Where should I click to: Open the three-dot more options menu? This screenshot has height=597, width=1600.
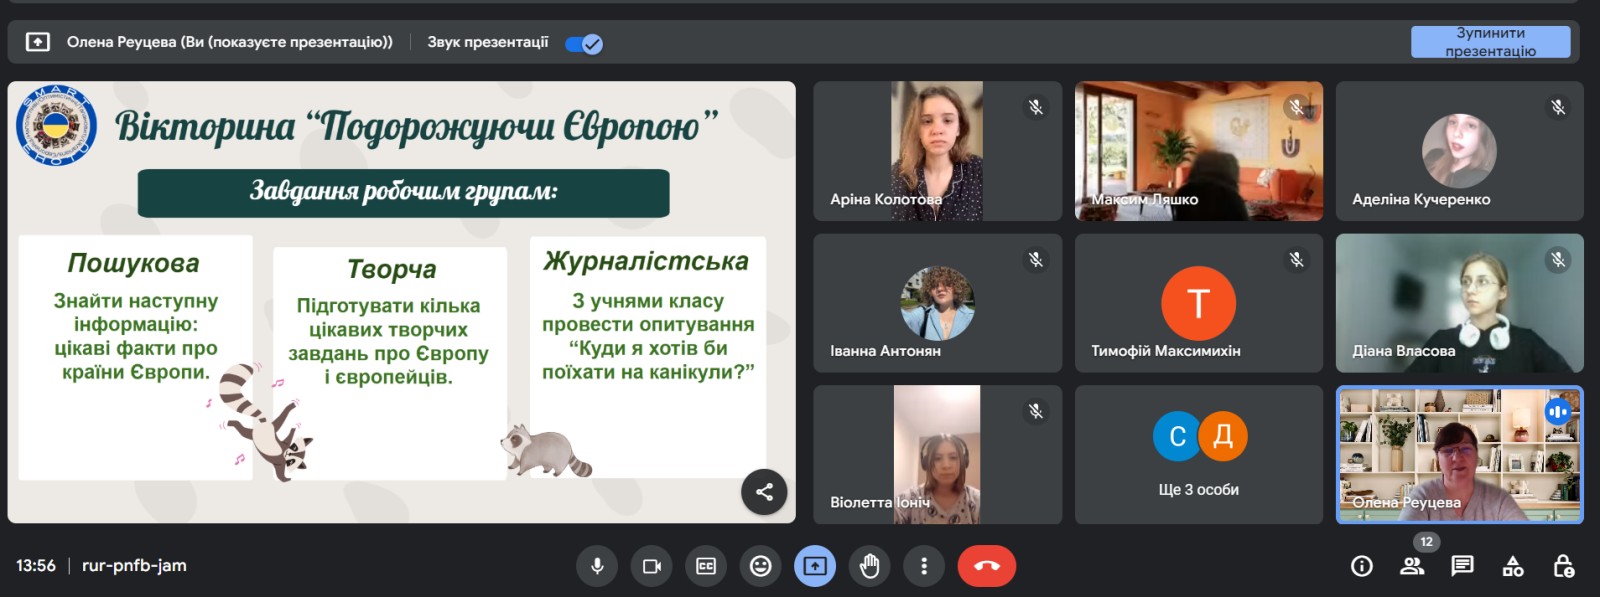(x=924, y=566)
